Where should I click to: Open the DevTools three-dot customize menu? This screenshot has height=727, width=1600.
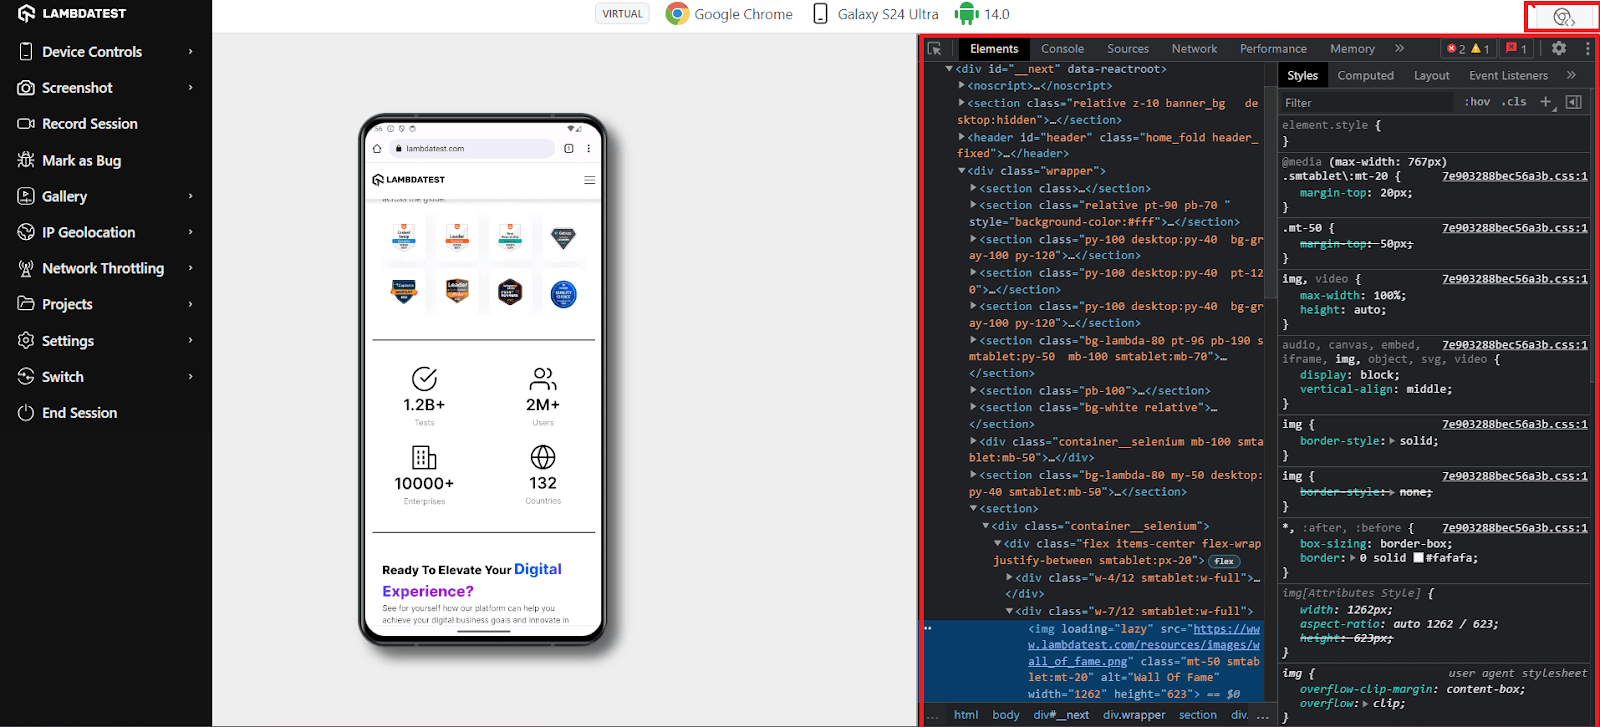(x=1586, y=48)
